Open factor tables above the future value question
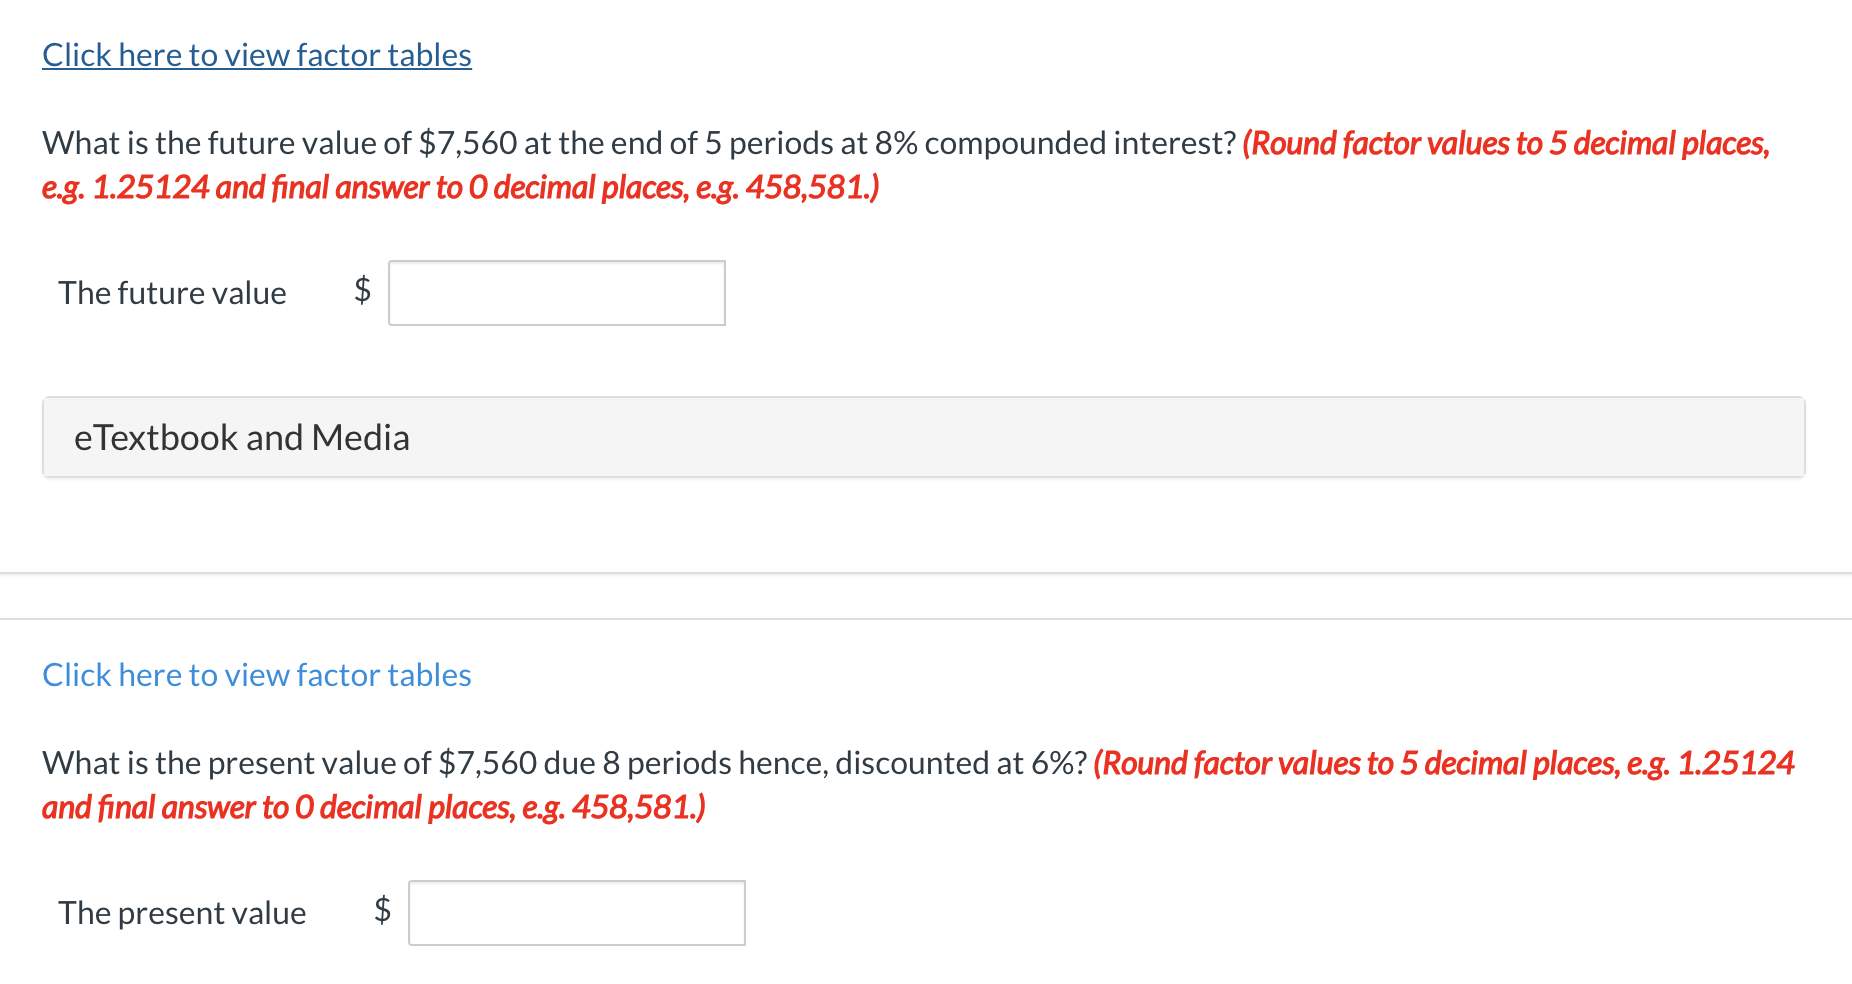The width and height of the screenshot is (1852, 984). [255, 55]
